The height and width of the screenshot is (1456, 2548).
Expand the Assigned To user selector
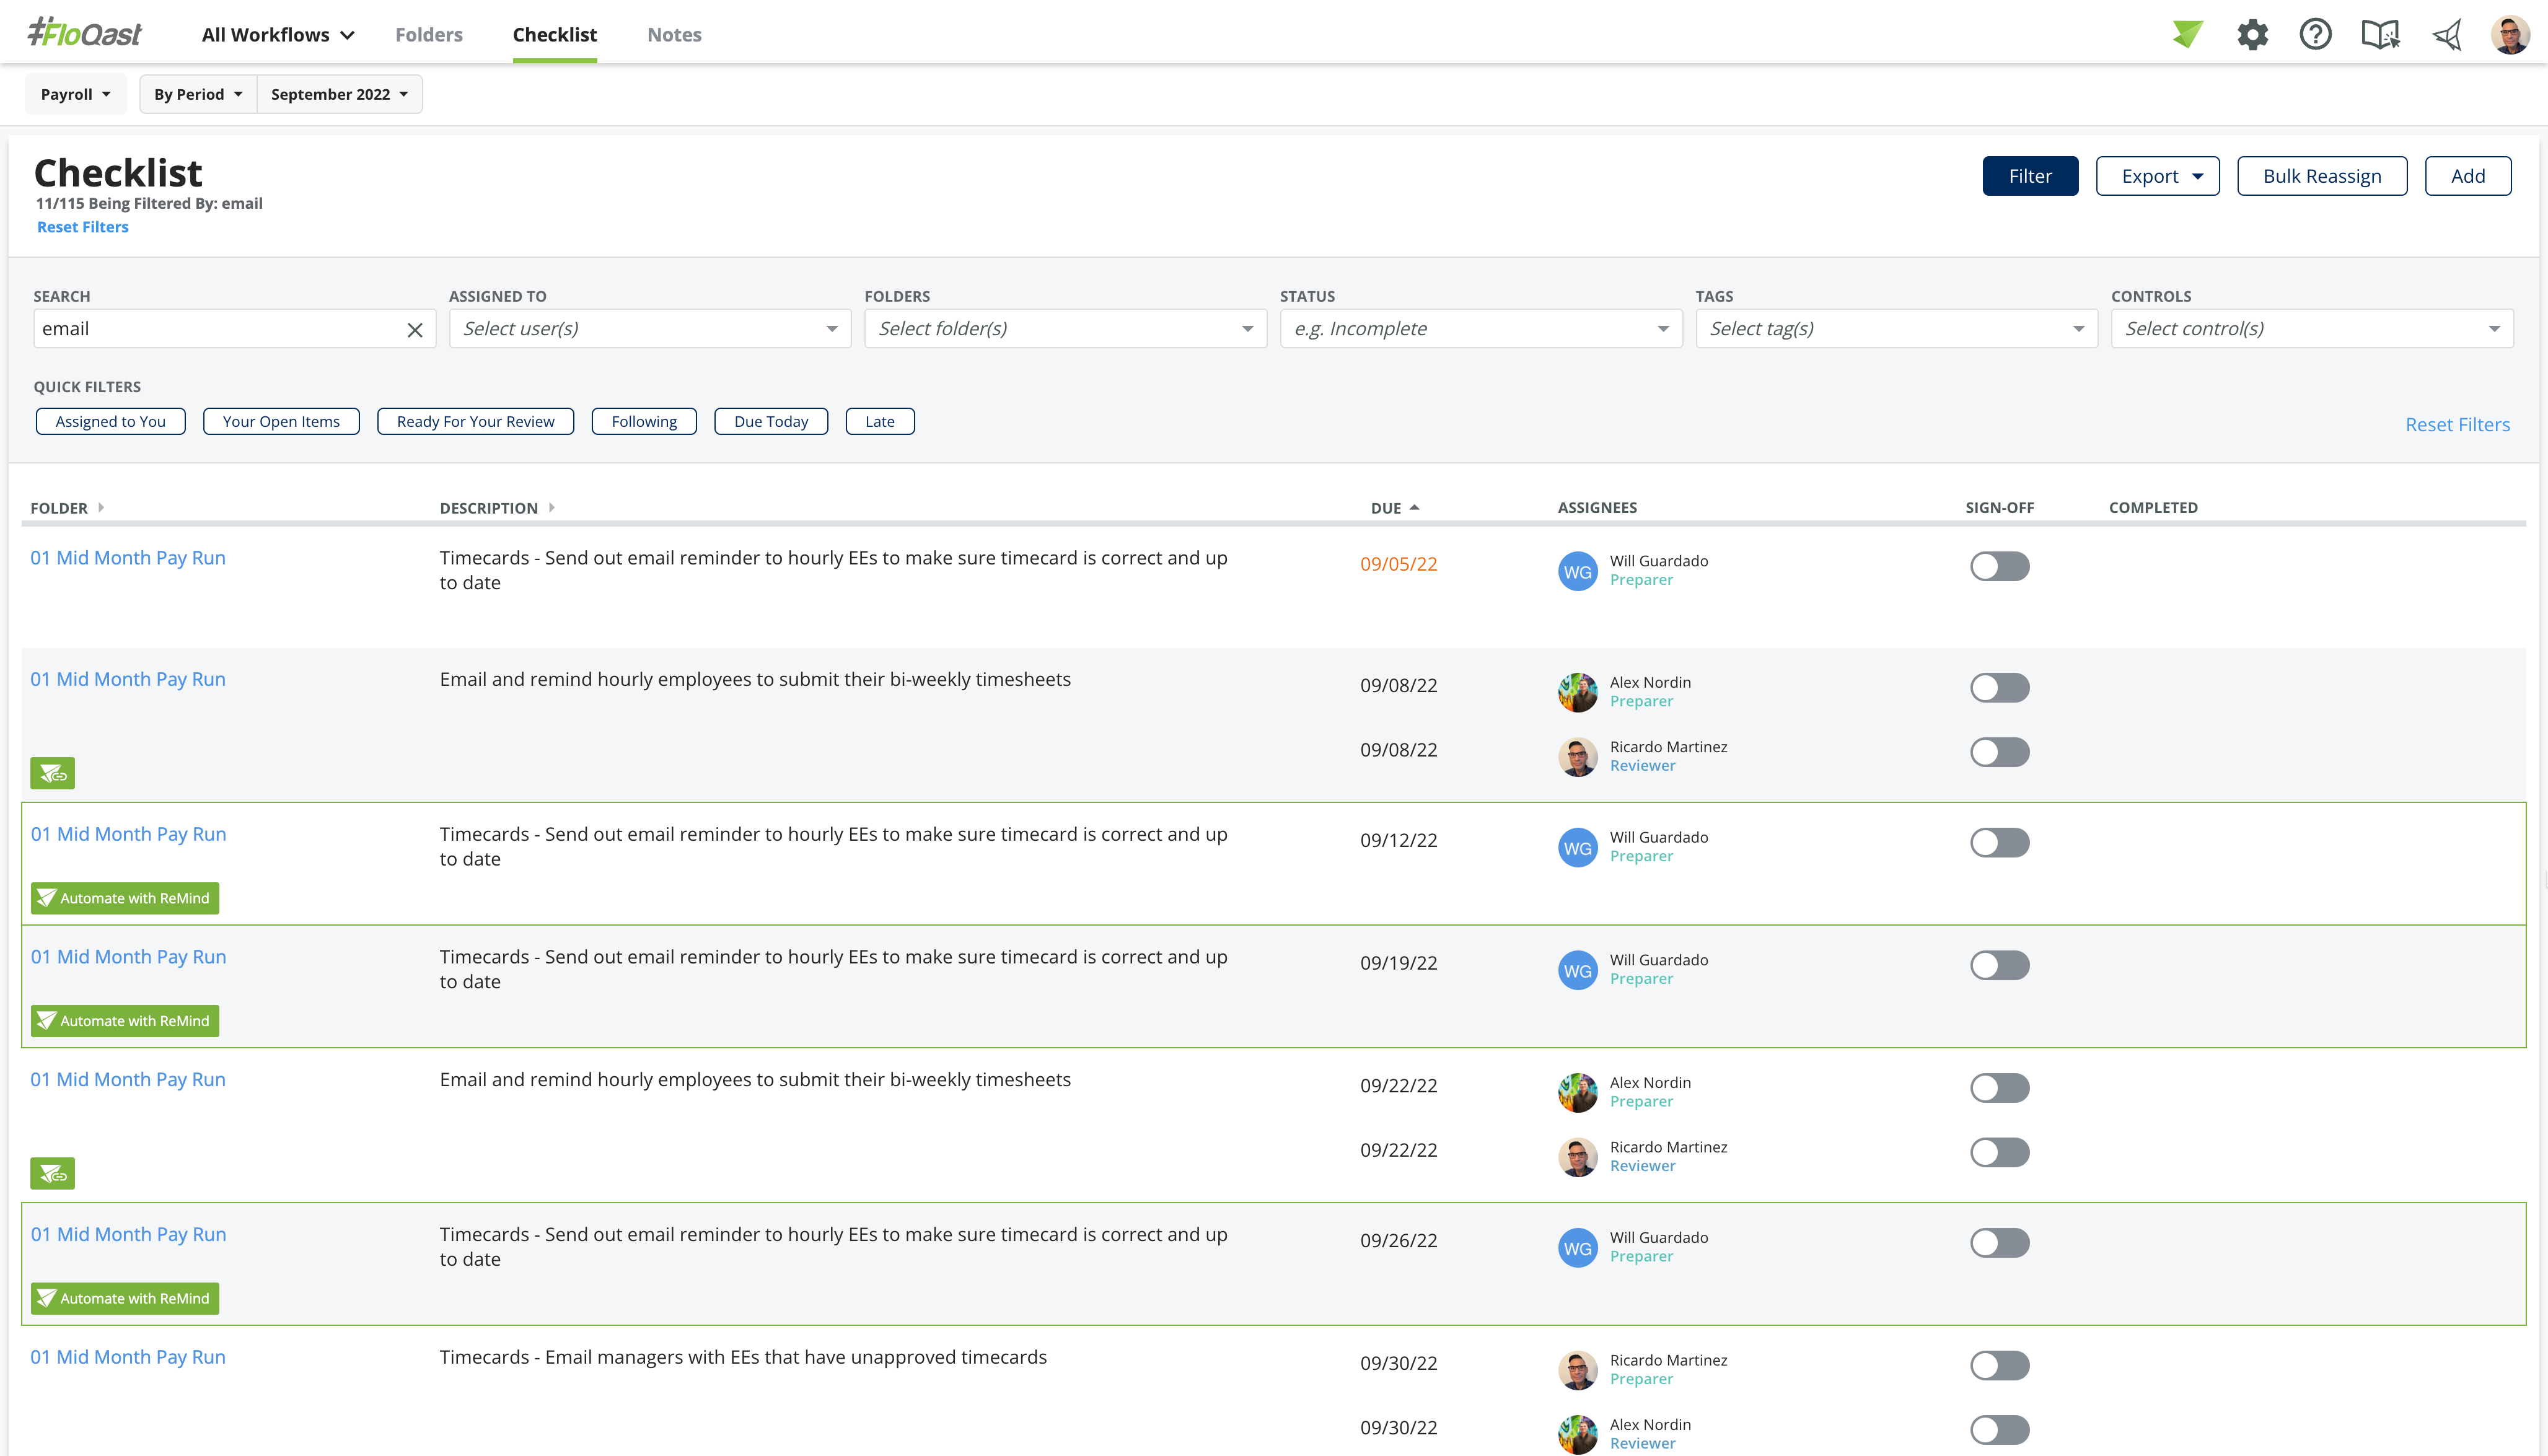[650, 328]
